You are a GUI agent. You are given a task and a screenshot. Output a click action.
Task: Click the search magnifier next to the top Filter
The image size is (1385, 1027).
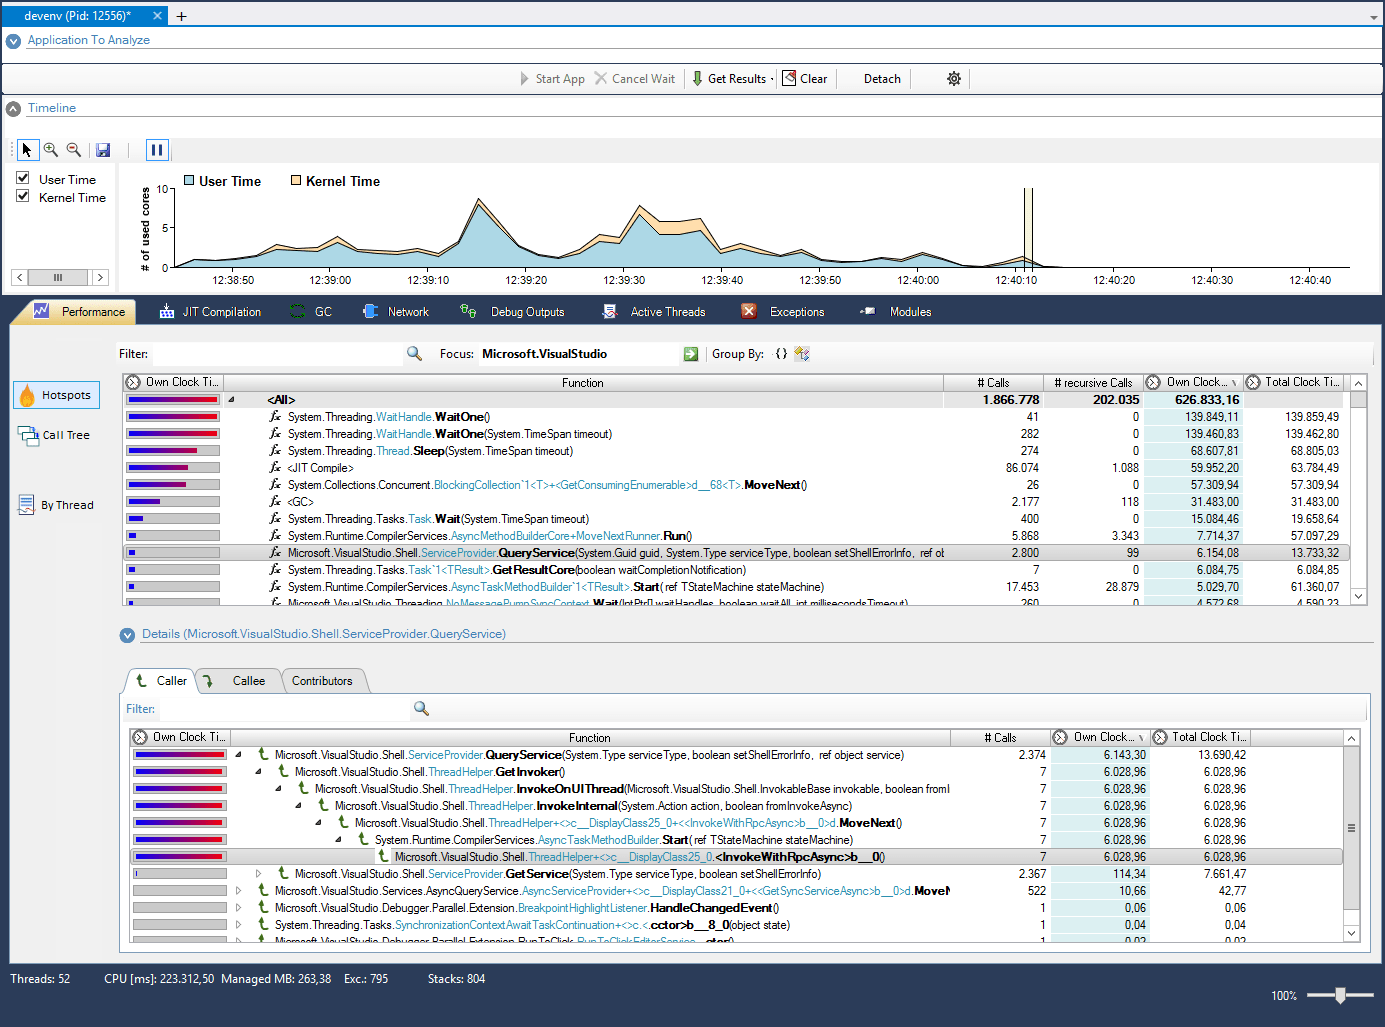tap(414, 354)
